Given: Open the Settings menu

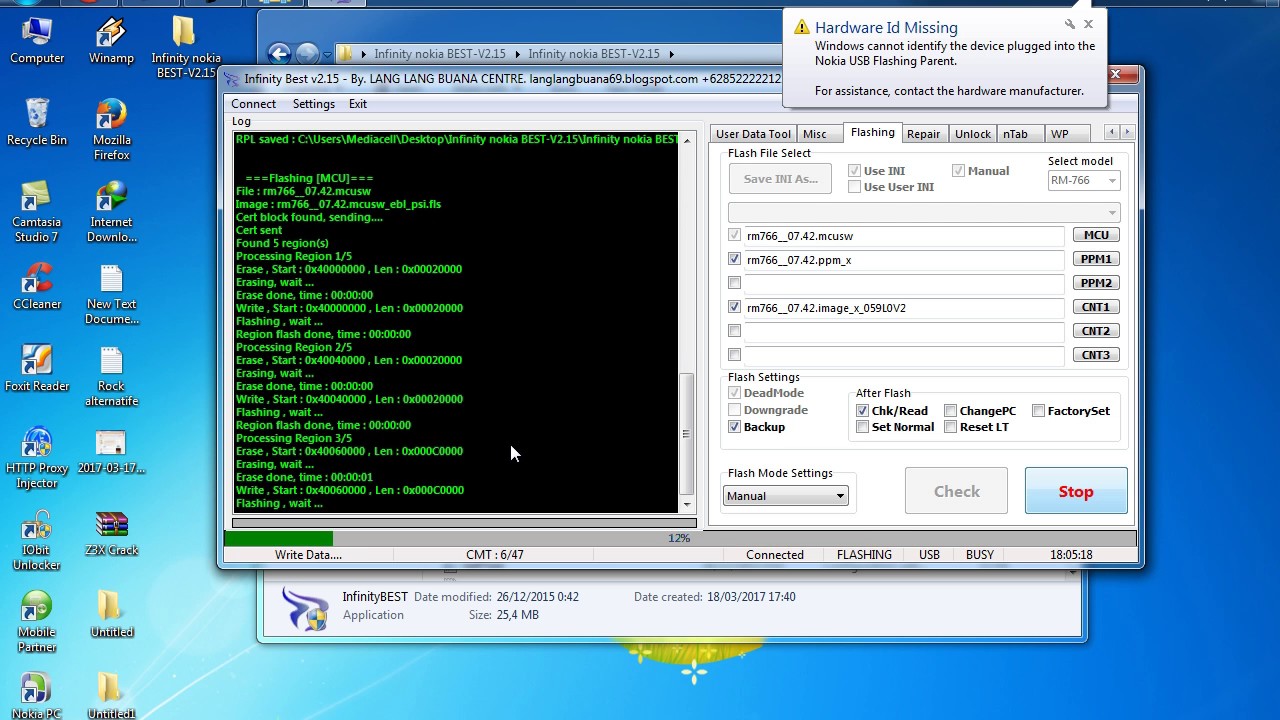Looking at the screenshot, I should (x=313, y=104).
